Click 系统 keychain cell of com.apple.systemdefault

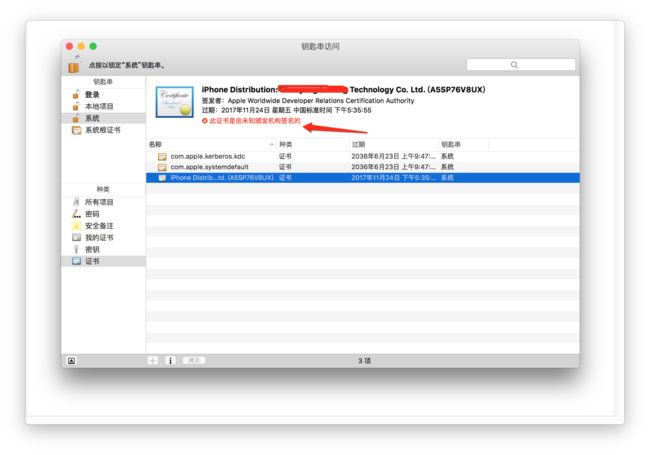click(x=447, y=167)
